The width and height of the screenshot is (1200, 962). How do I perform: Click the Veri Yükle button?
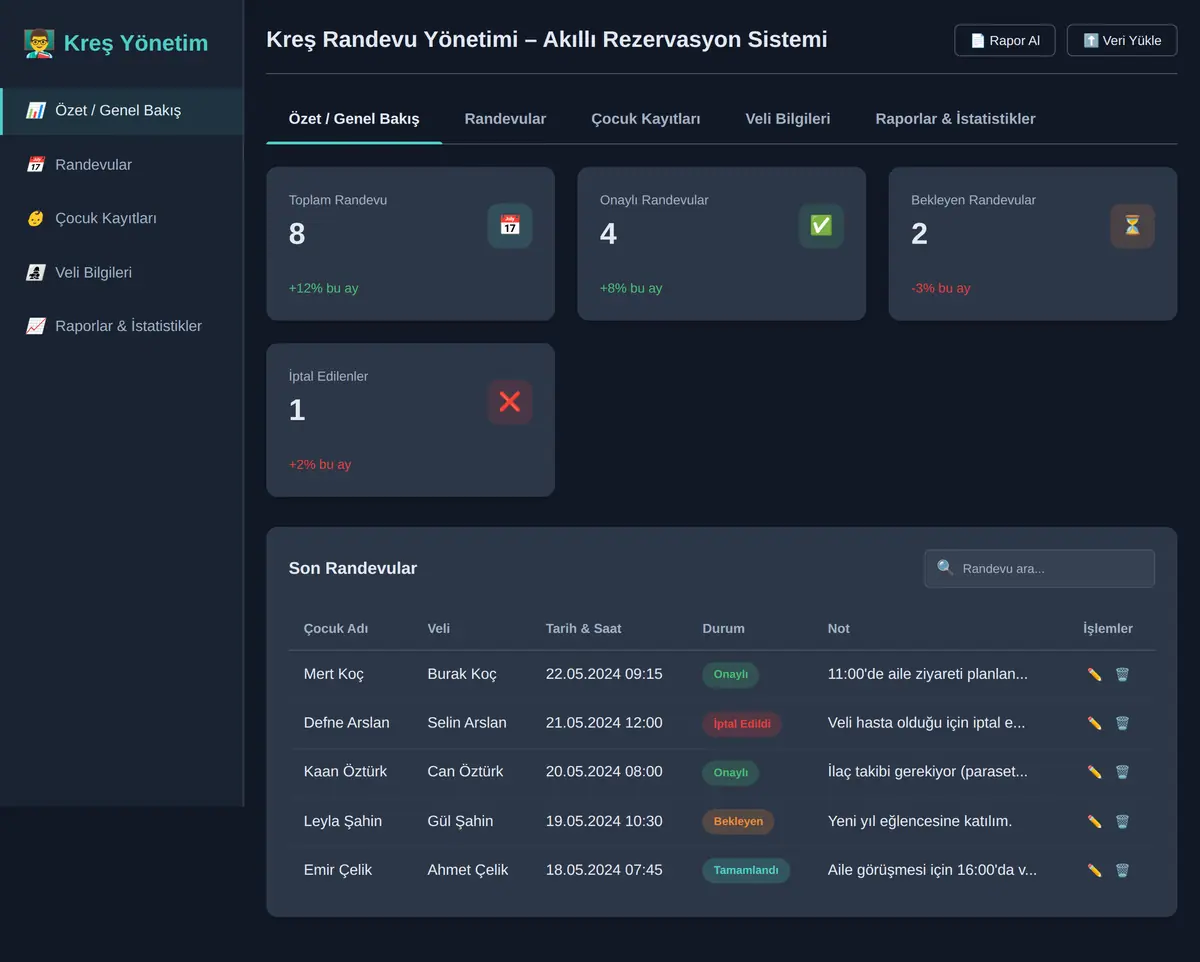1122,41
